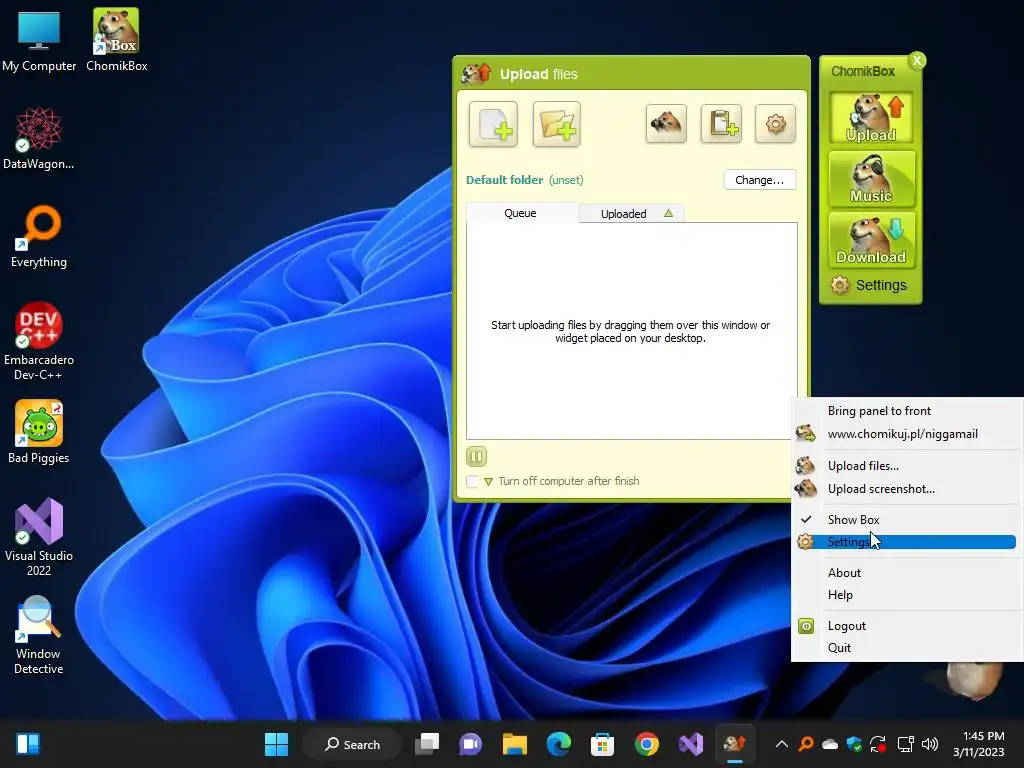Open Settings in the ChomikBox widget
The width and height of the screenshot is (1024, 768).
869,285
